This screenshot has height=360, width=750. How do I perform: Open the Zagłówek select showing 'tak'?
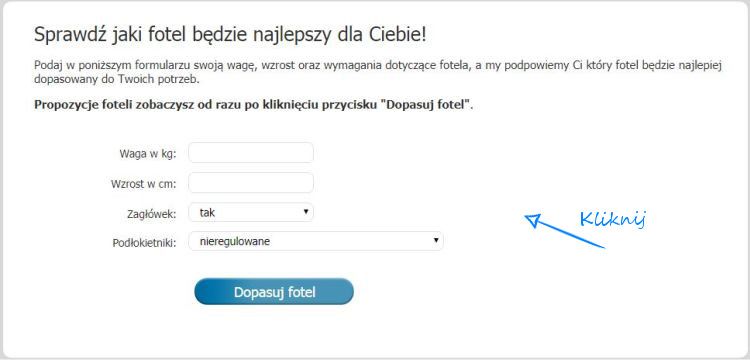pyautogui.click(x=251, y=212)
